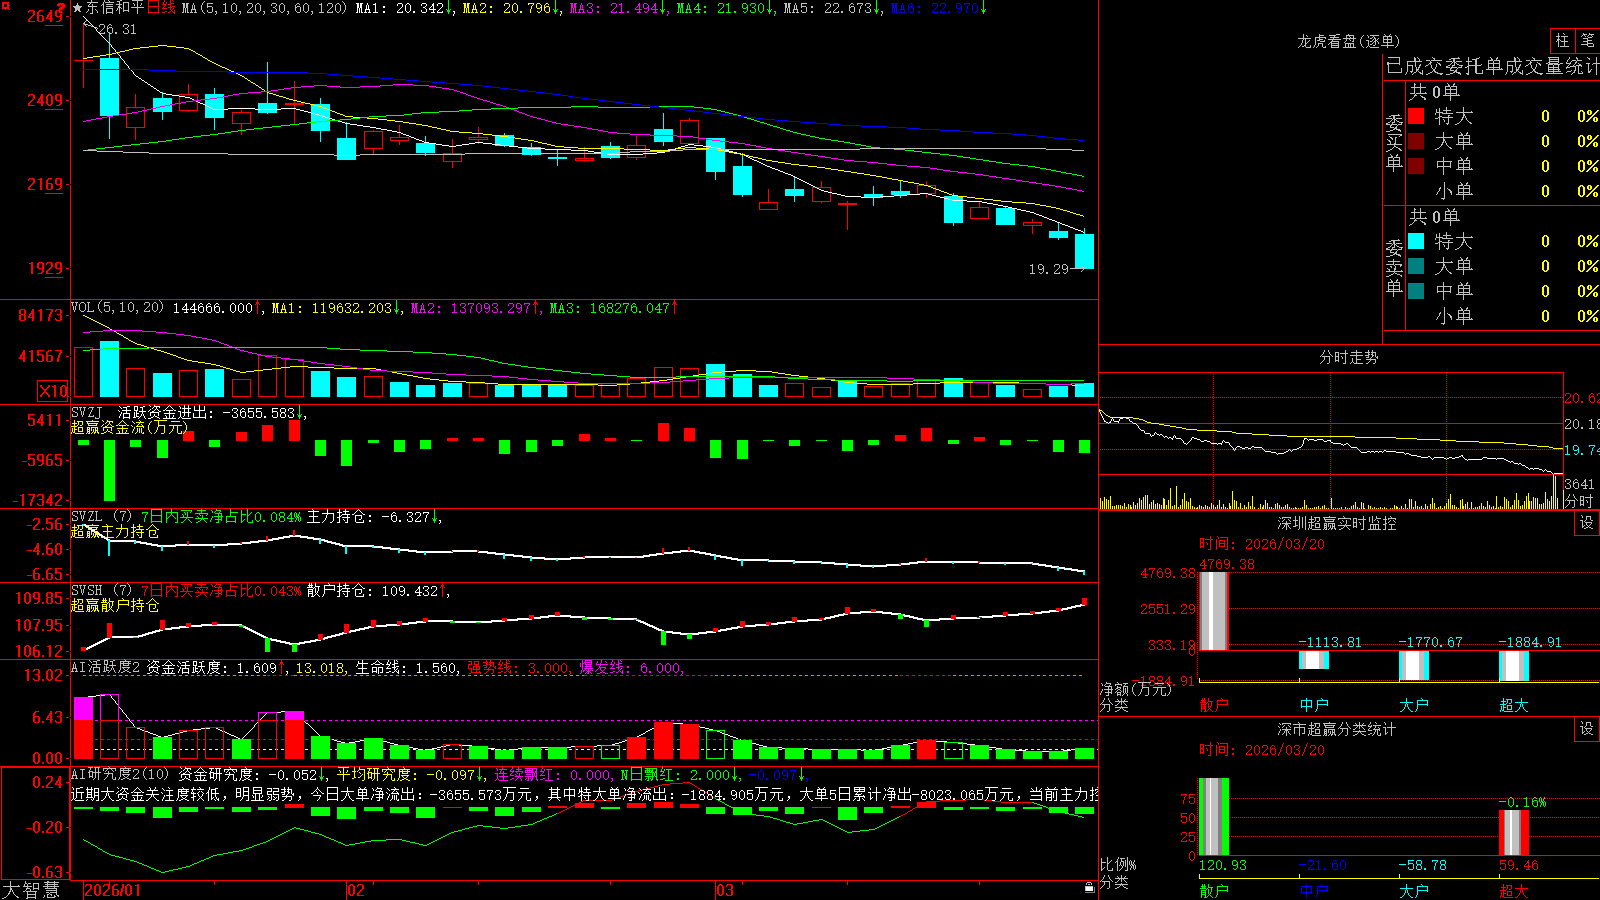Viewport: 1600px width, 900px height.
Task: Click the -1770.67 大户 value
Action: click(1429, 642)
